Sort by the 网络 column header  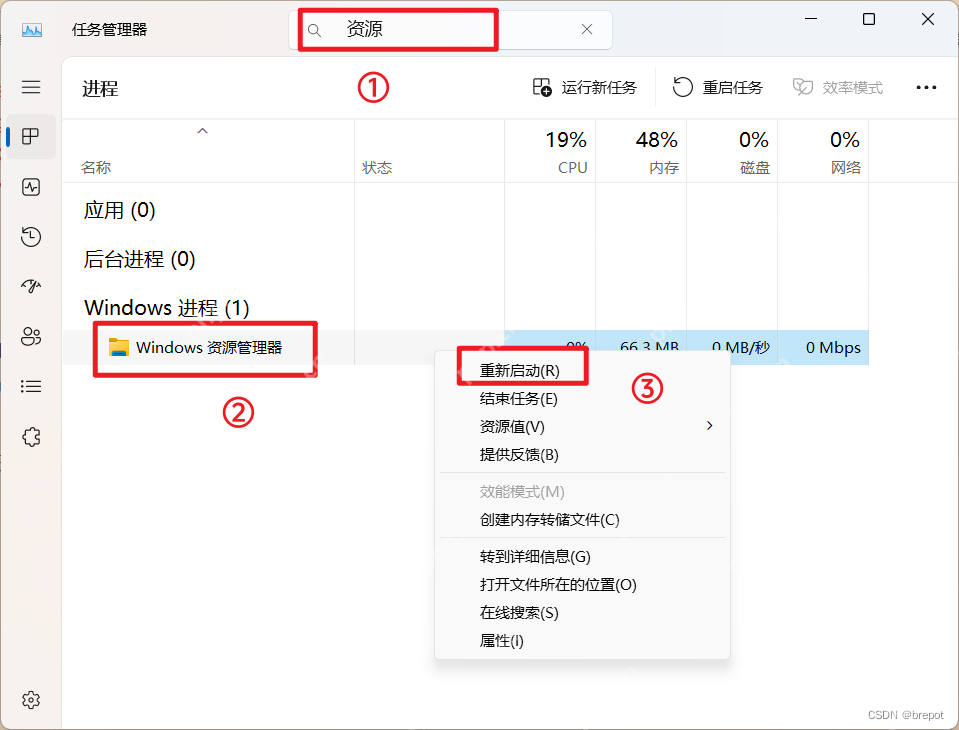823,153
